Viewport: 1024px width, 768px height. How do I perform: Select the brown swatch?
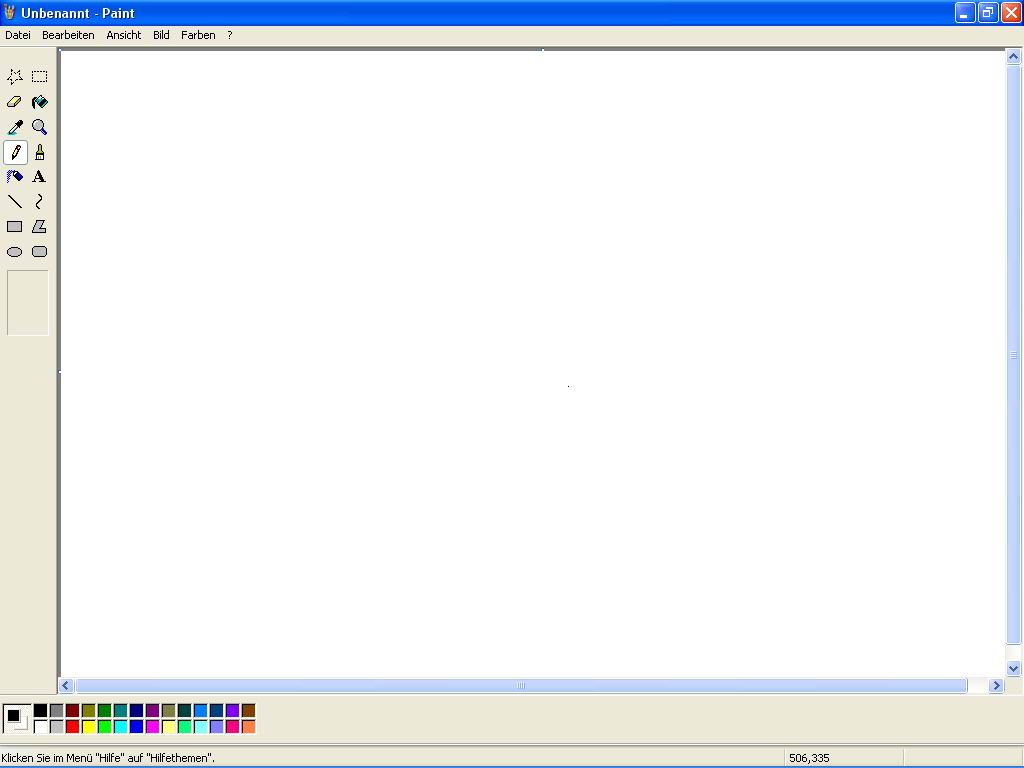pos(249,711)
